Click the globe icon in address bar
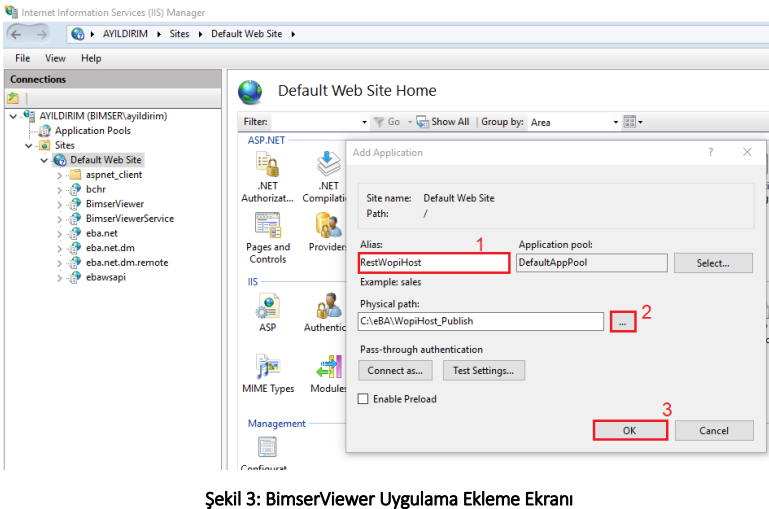Viewport: 769px width, 509px height. (77, 34)
